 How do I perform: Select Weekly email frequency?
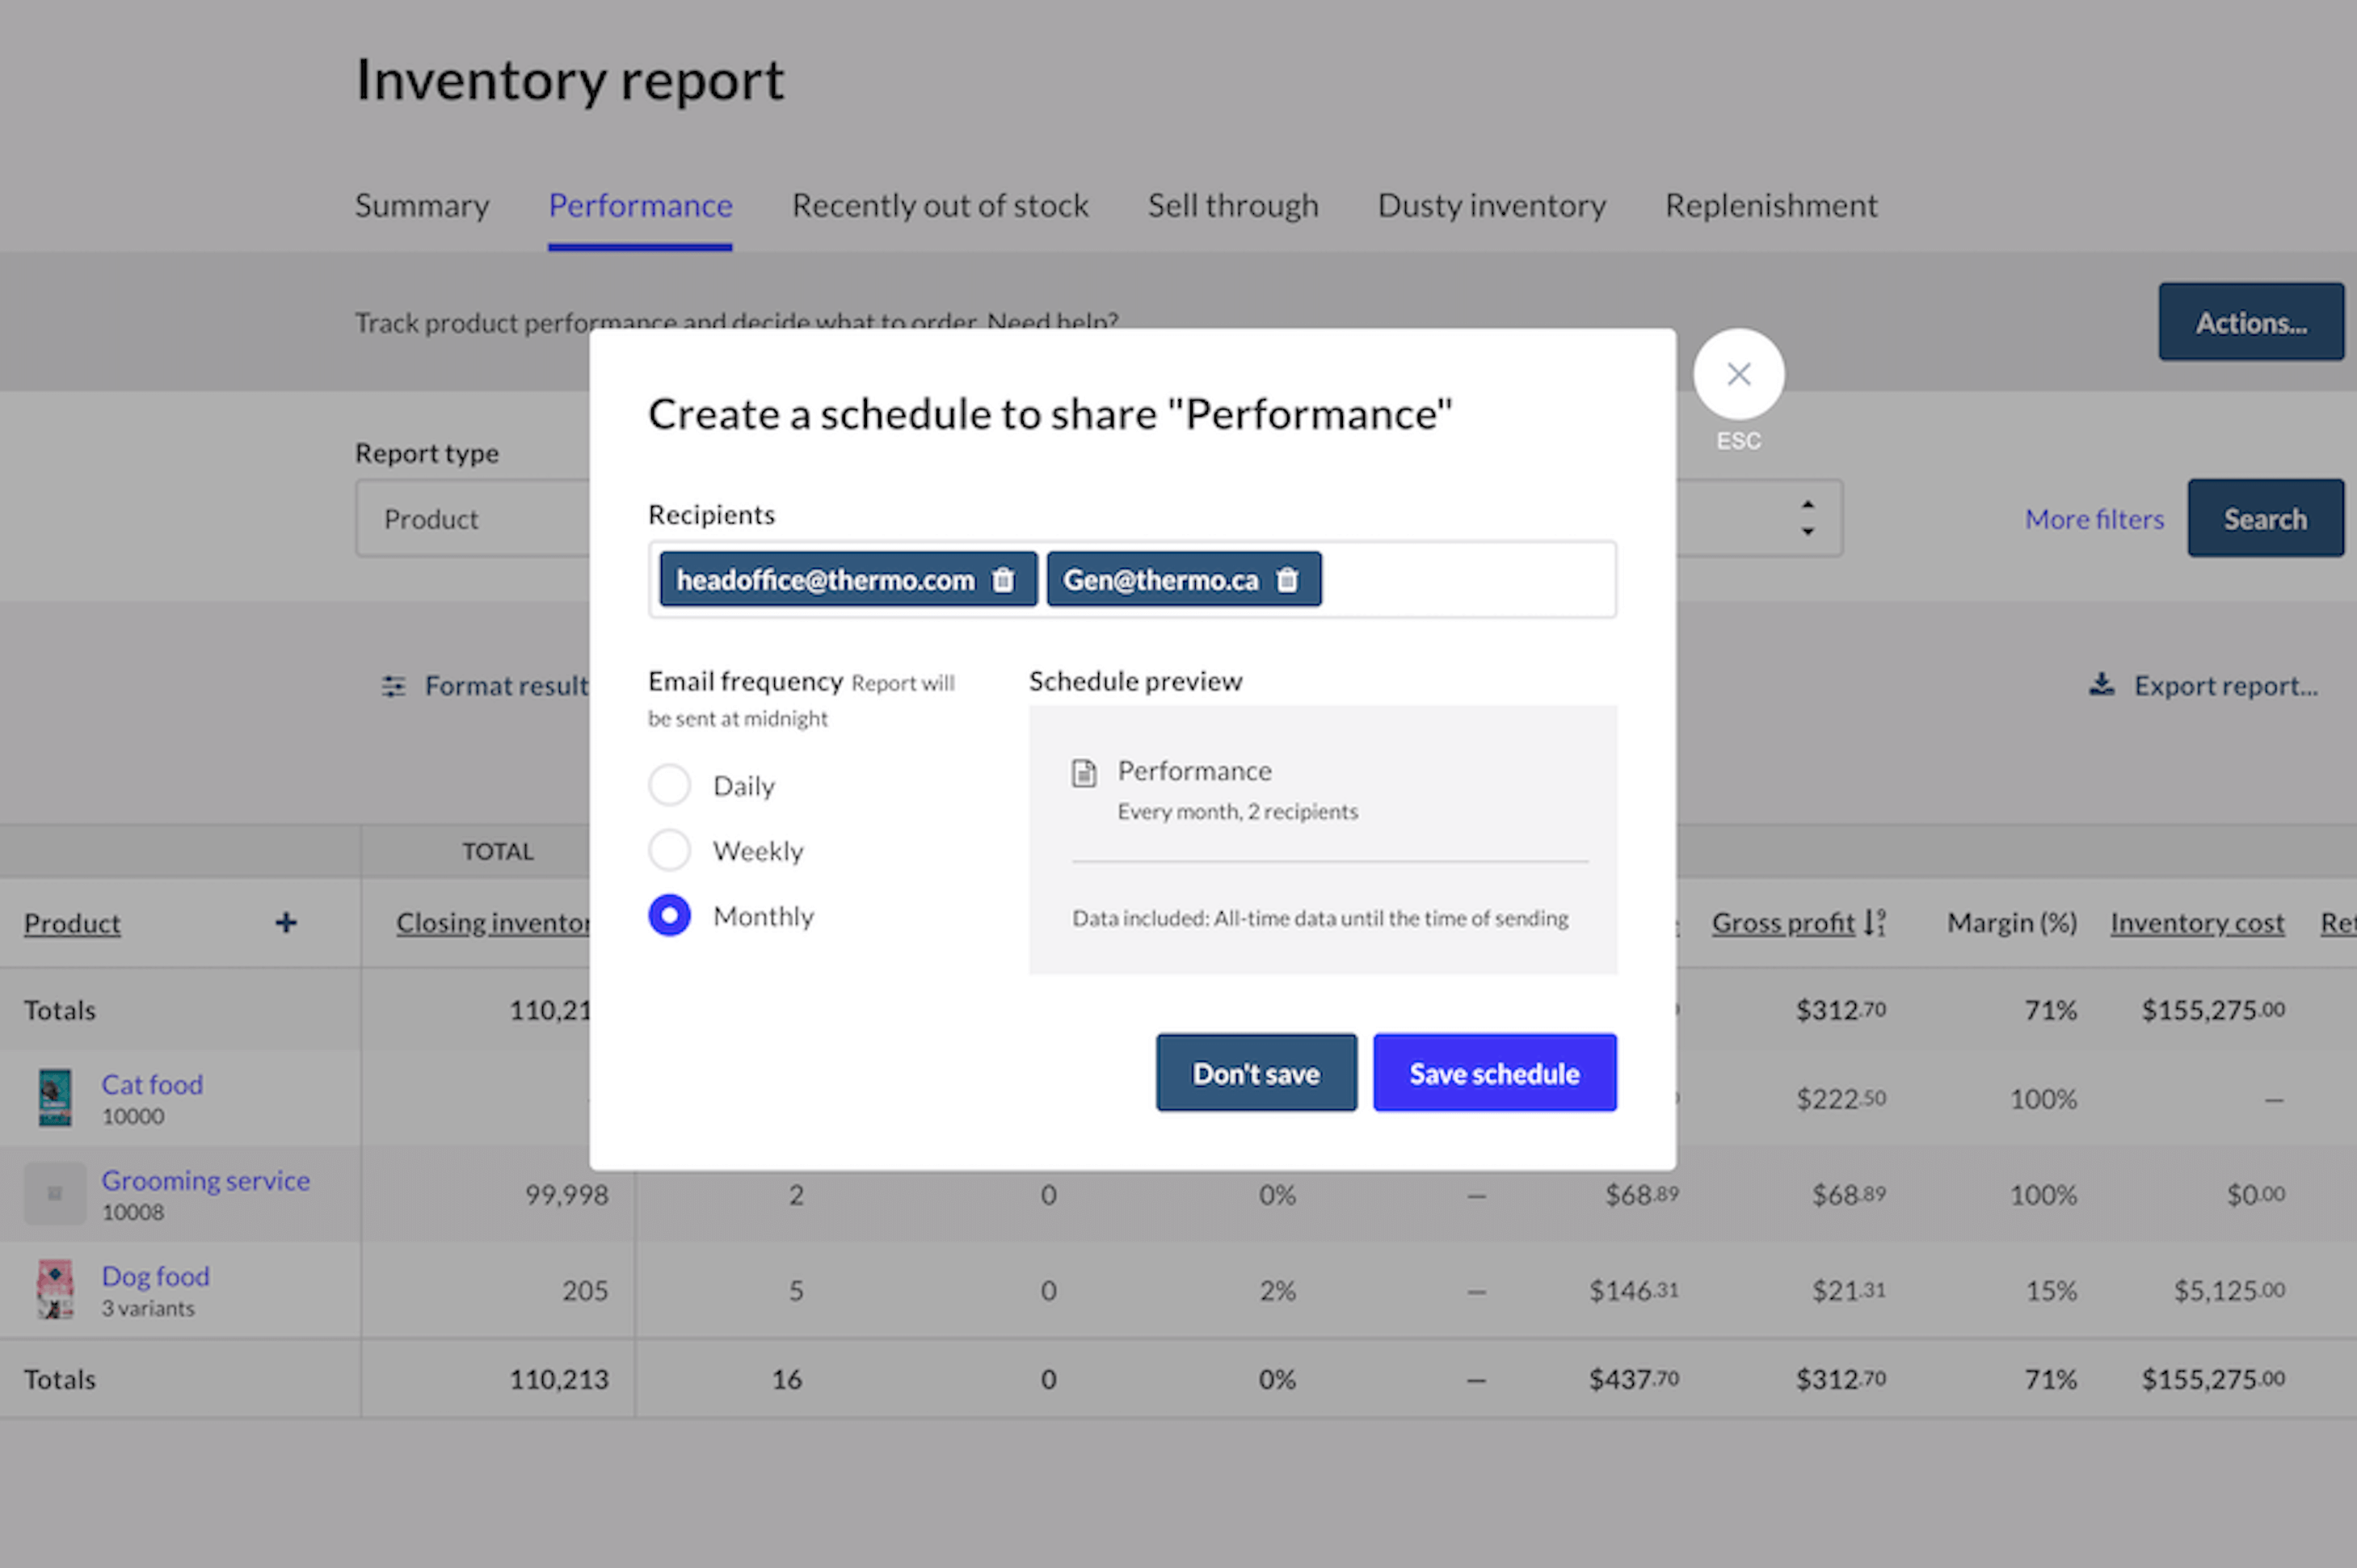[669, 850]
